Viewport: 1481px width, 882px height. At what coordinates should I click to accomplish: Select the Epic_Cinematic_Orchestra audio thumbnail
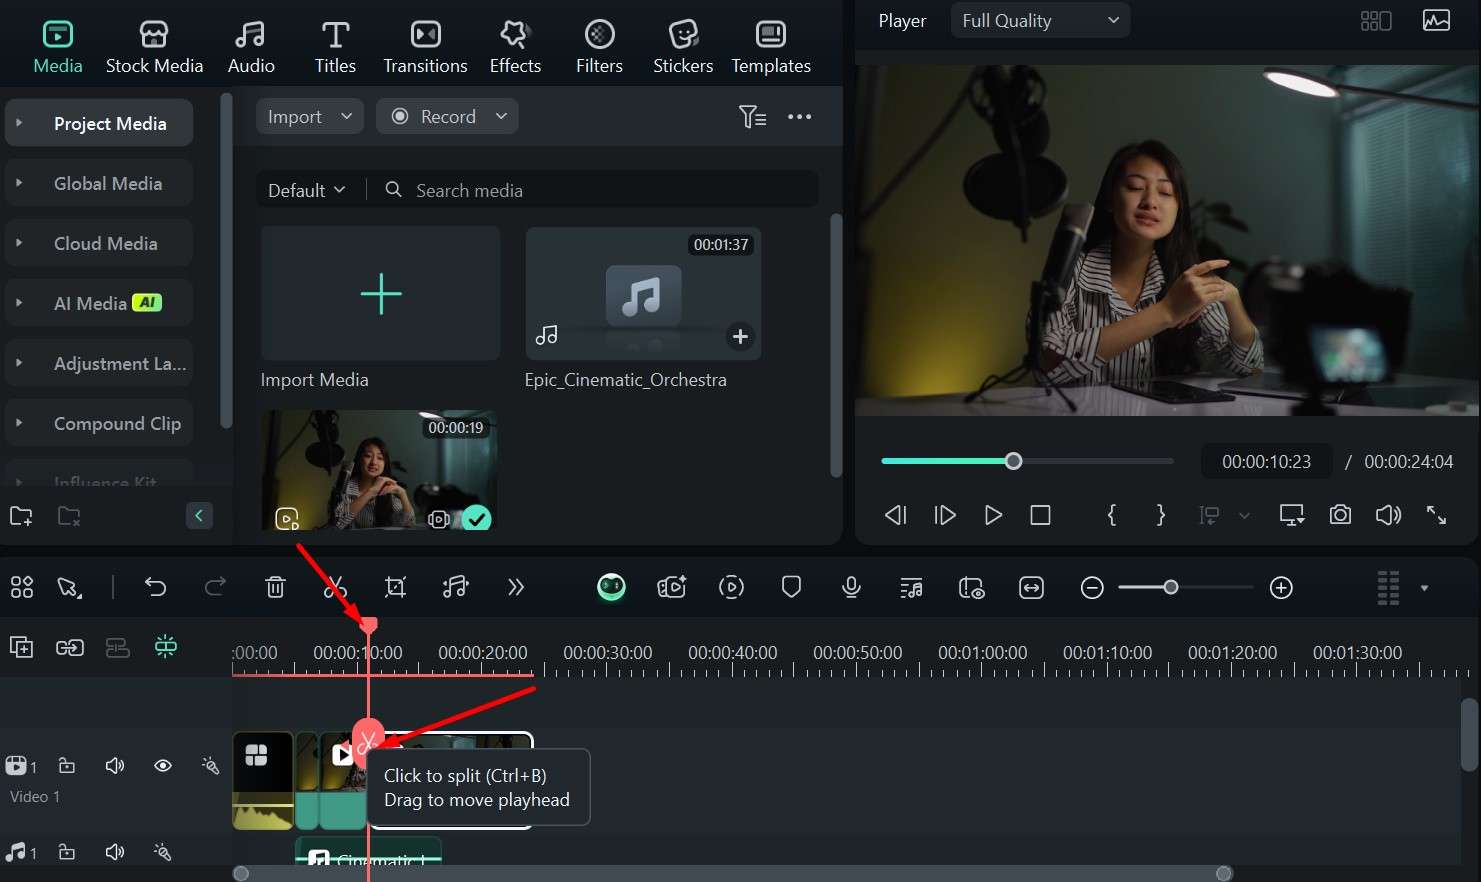coord(643,293)
